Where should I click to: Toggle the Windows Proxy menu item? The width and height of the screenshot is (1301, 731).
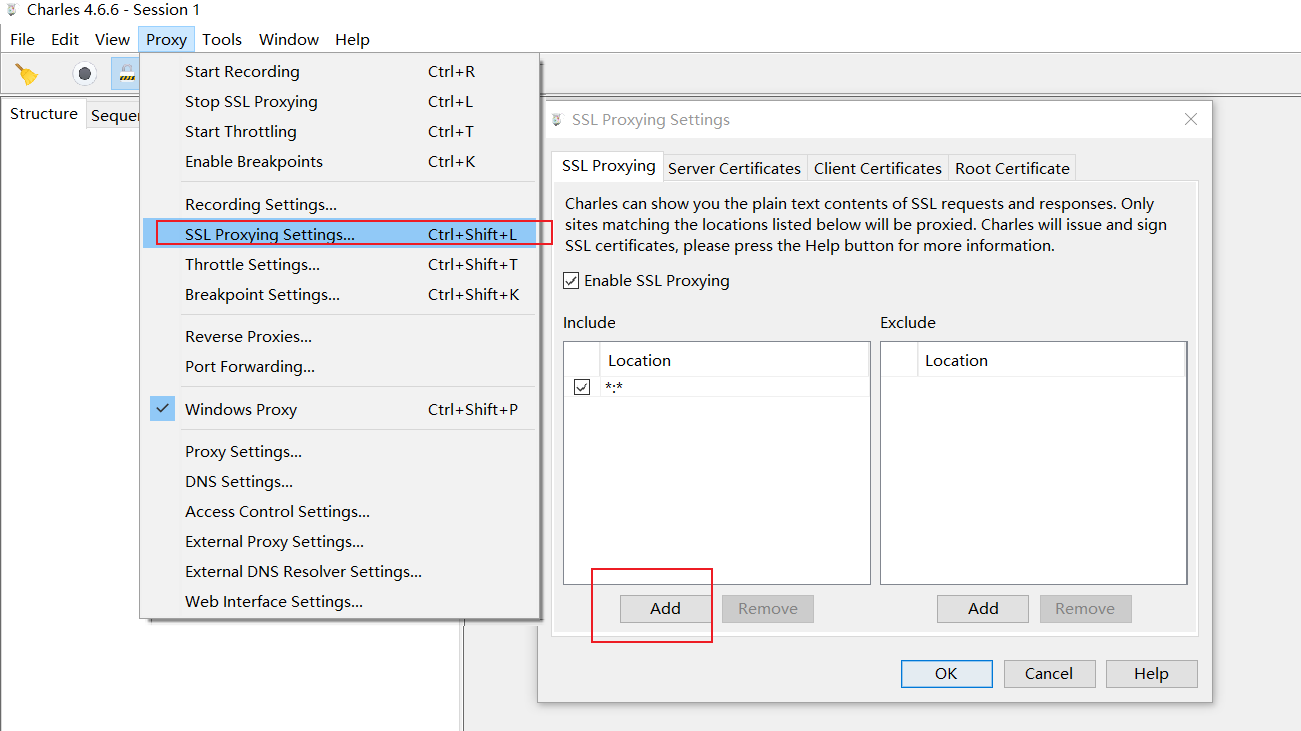click(340, 409)
